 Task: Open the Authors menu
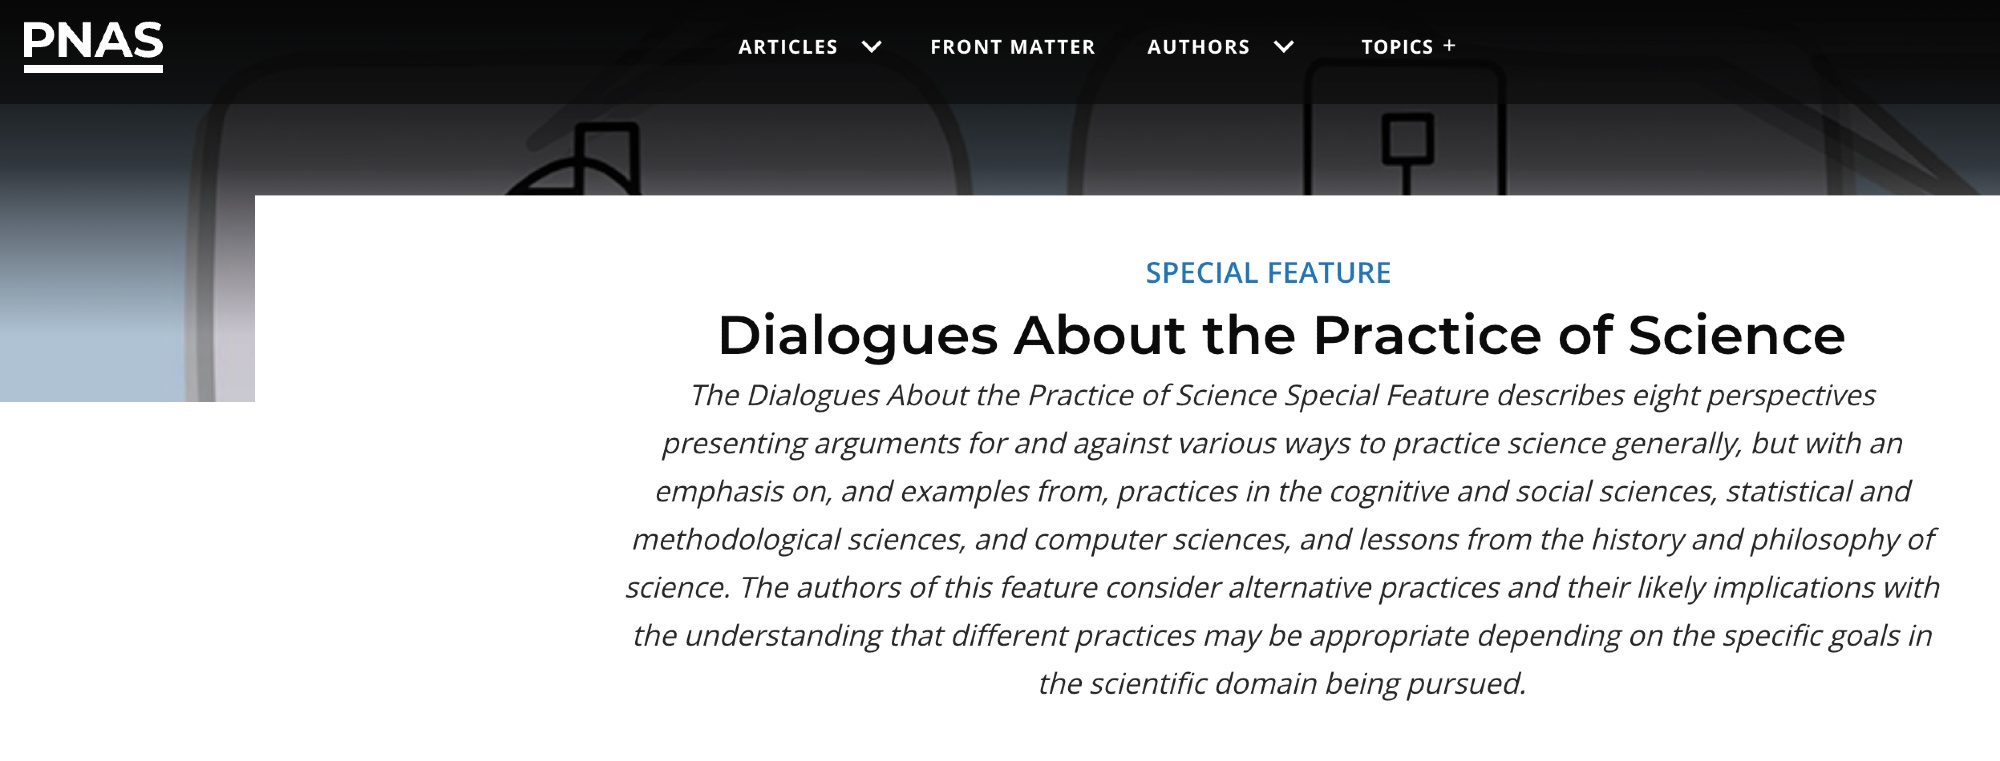[1198, 47]
